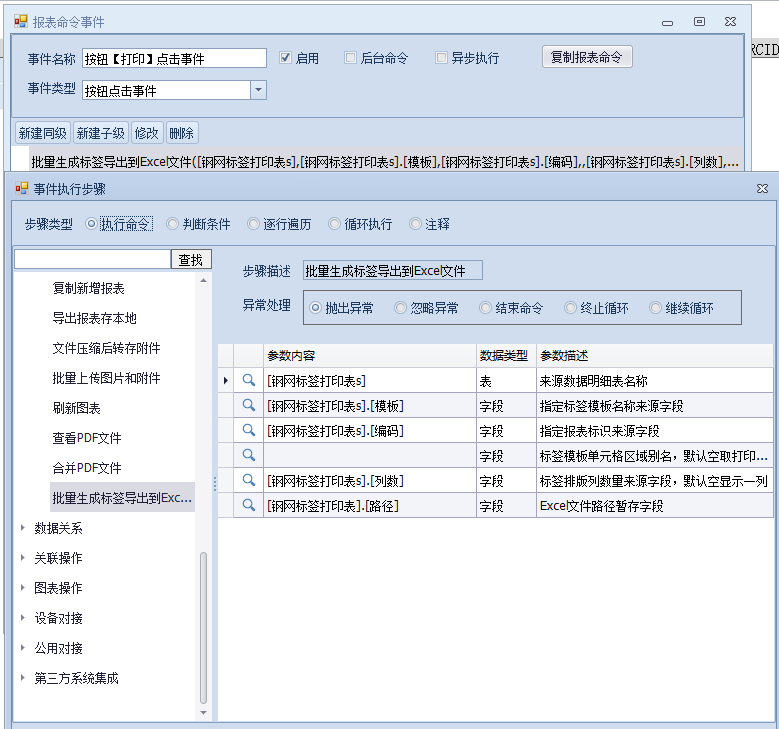Image resolution: width=779 pixels, height=729 pixels.
Task: Click the magnifier icon in the [列数] row
Action: (249, 480)
